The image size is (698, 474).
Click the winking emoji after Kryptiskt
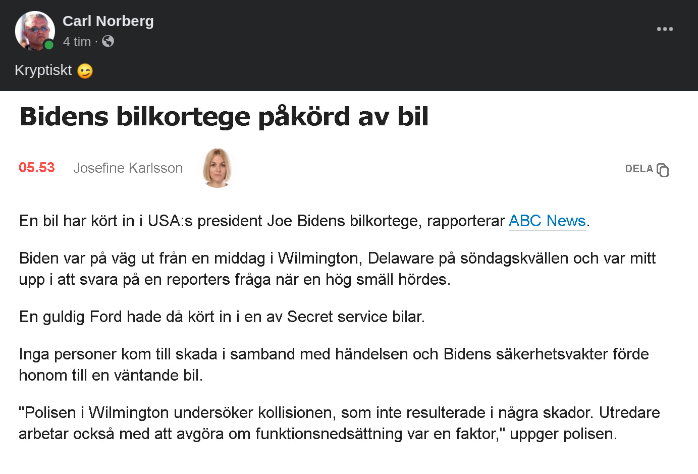pos(85,71)
